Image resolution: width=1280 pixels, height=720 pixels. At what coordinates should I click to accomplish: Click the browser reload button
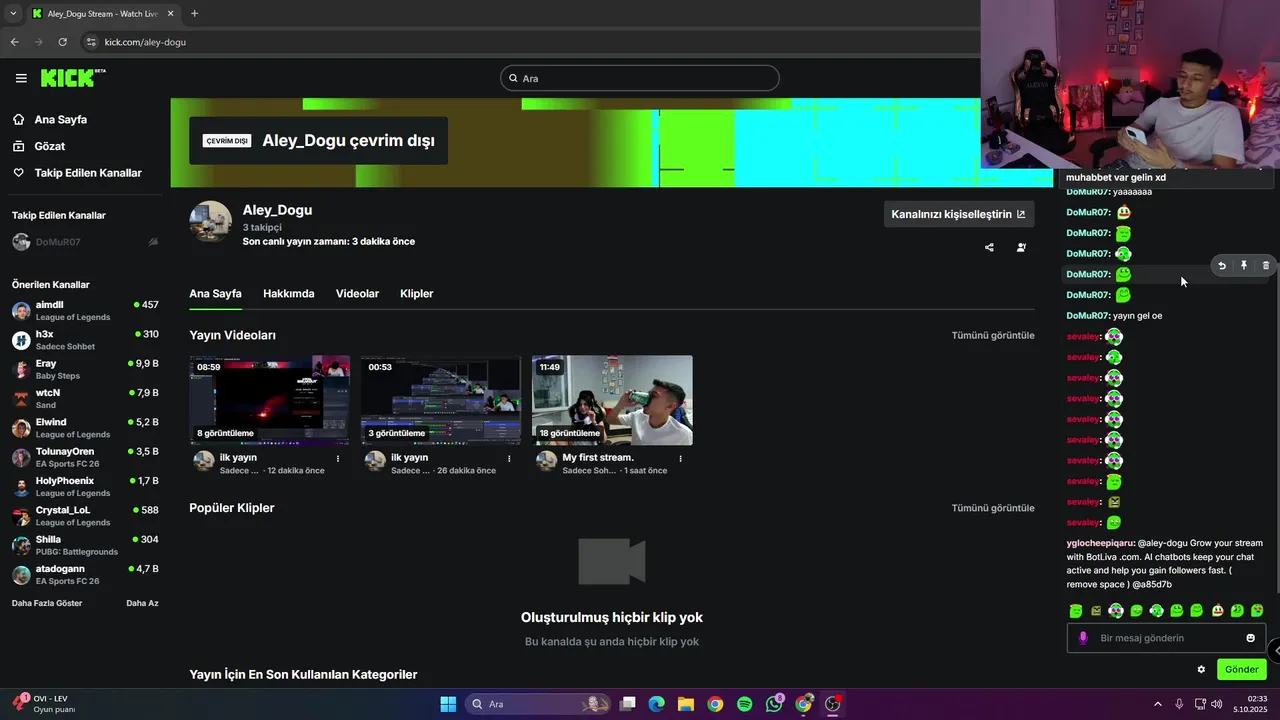pyautogui.click(x=62, y=42)
